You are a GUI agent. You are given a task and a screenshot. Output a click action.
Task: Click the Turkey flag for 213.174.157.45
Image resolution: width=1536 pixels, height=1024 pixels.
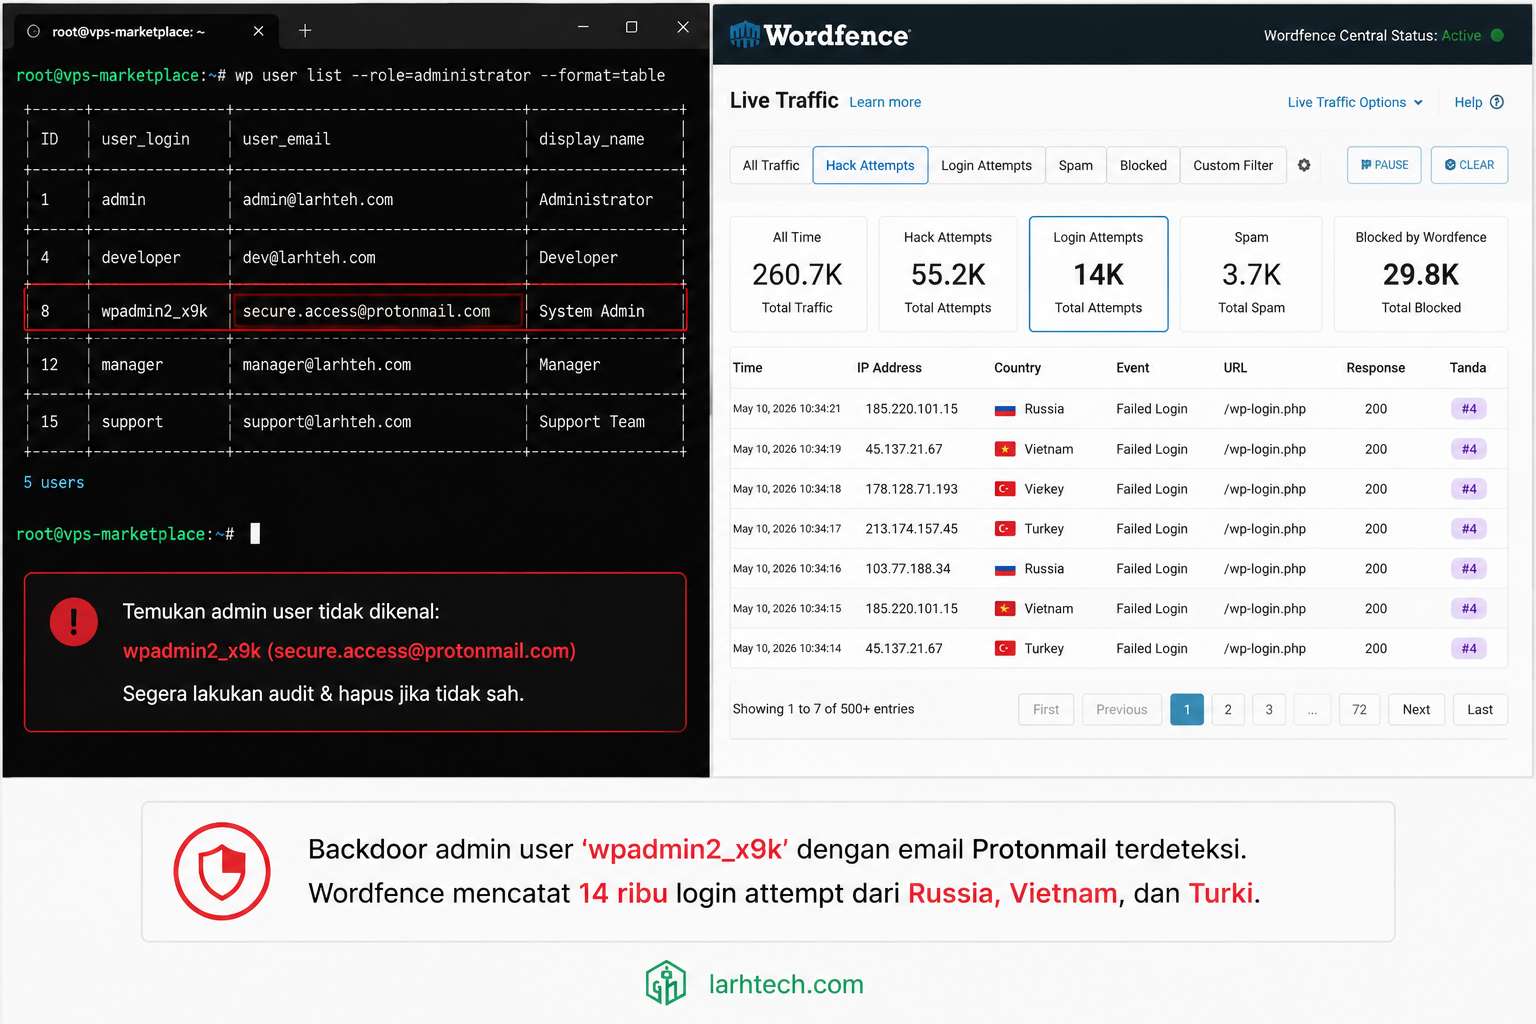(1005, 529)
